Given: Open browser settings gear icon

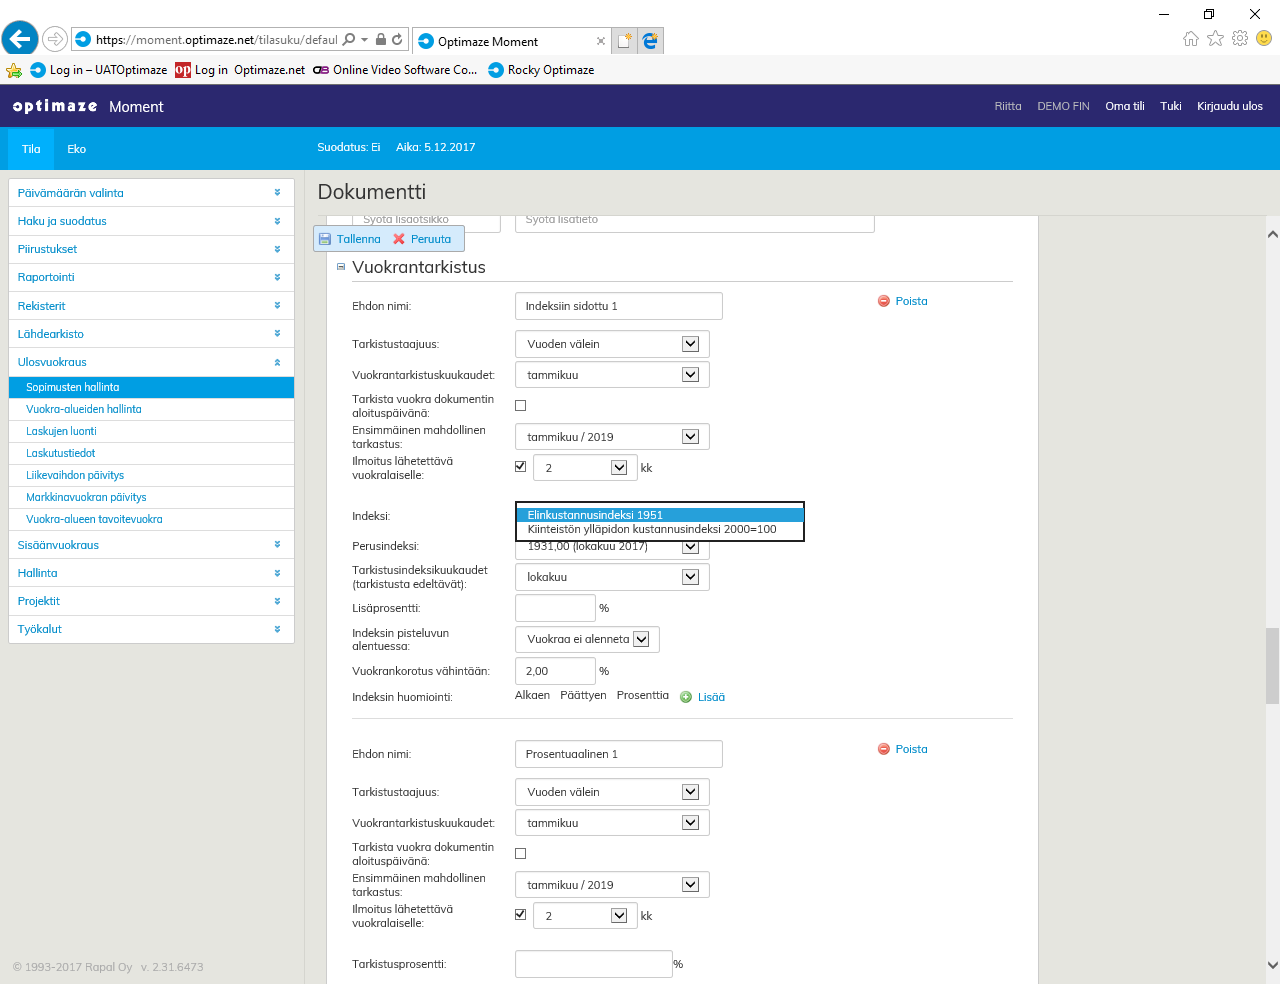Looking at the screenshot, I should coord(1240,38).
